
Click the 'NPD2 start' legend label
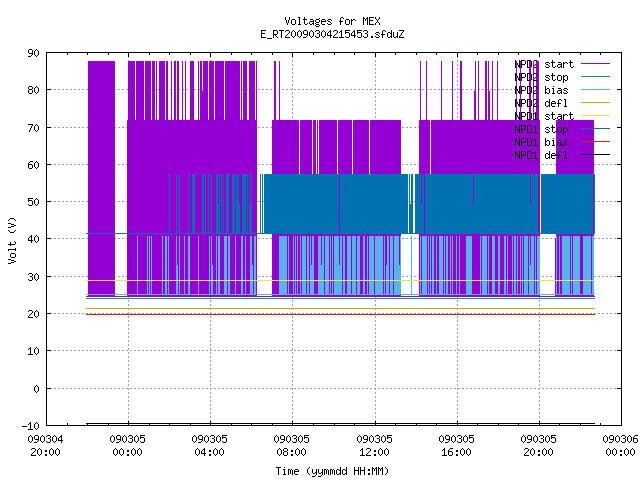coord(544,64)
